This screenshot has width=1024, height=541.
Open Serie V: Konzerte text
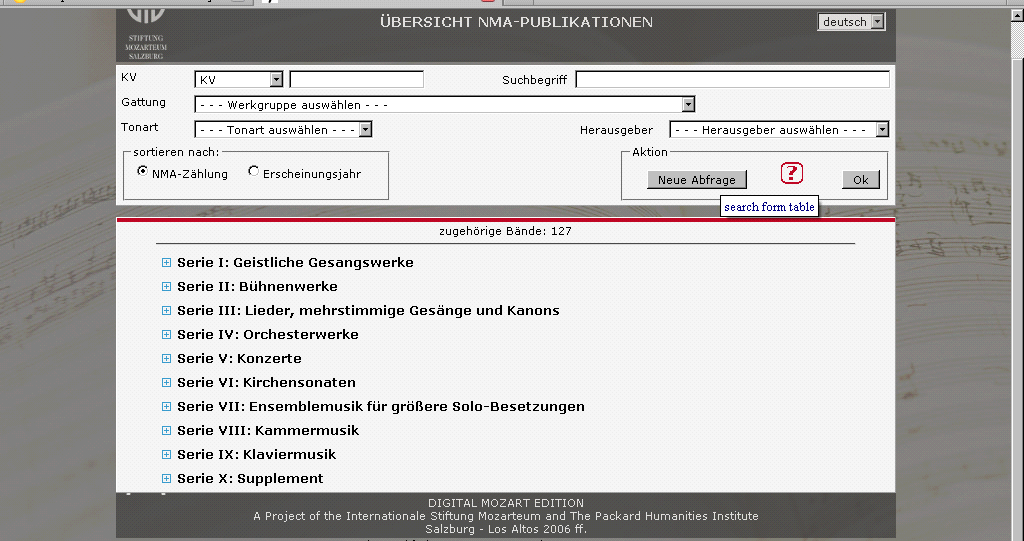pyautogui.click(x=239, y=359)
